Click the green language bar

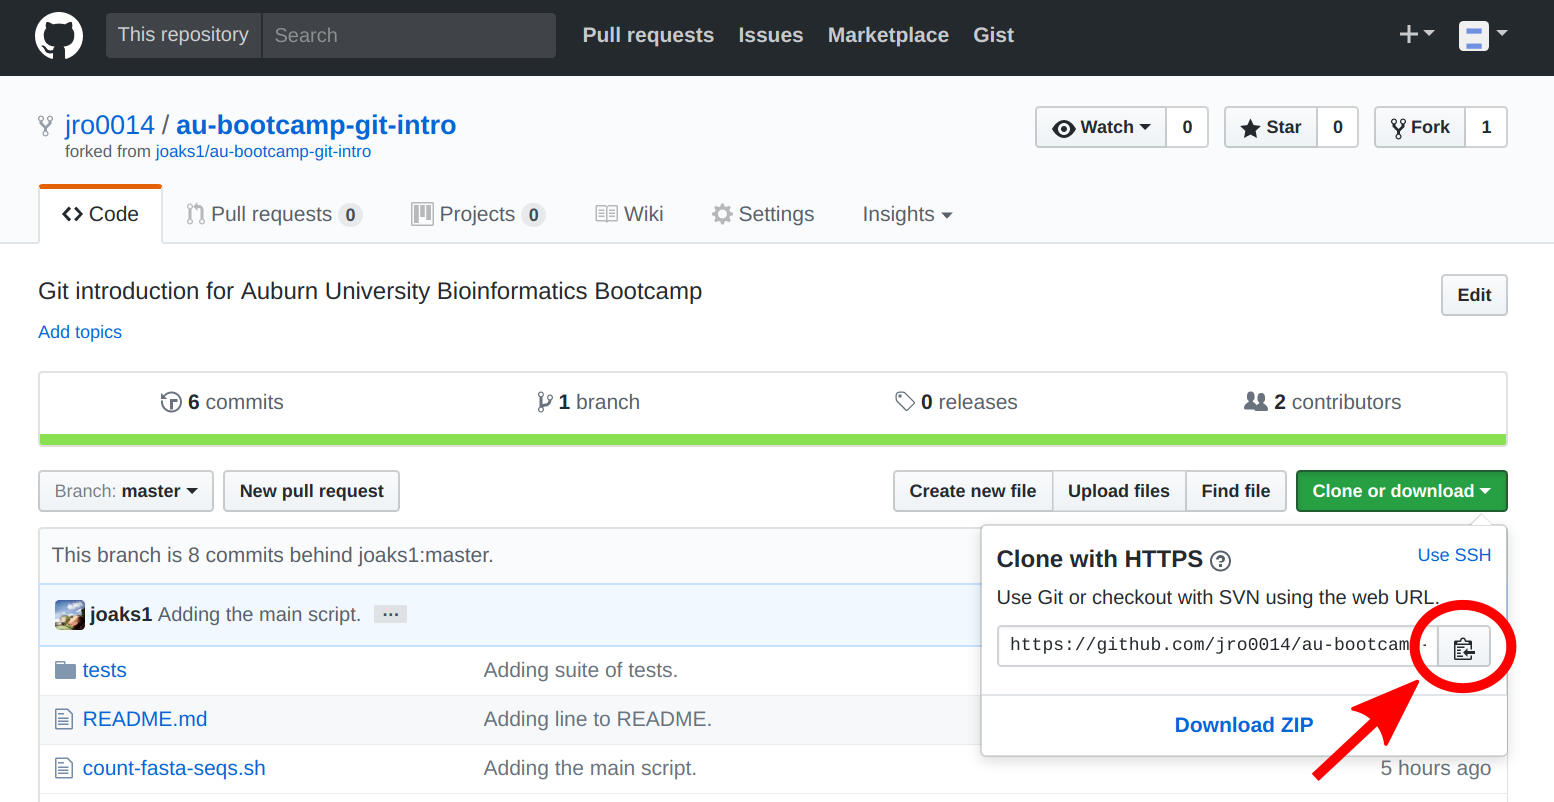(x=772, y=440)
